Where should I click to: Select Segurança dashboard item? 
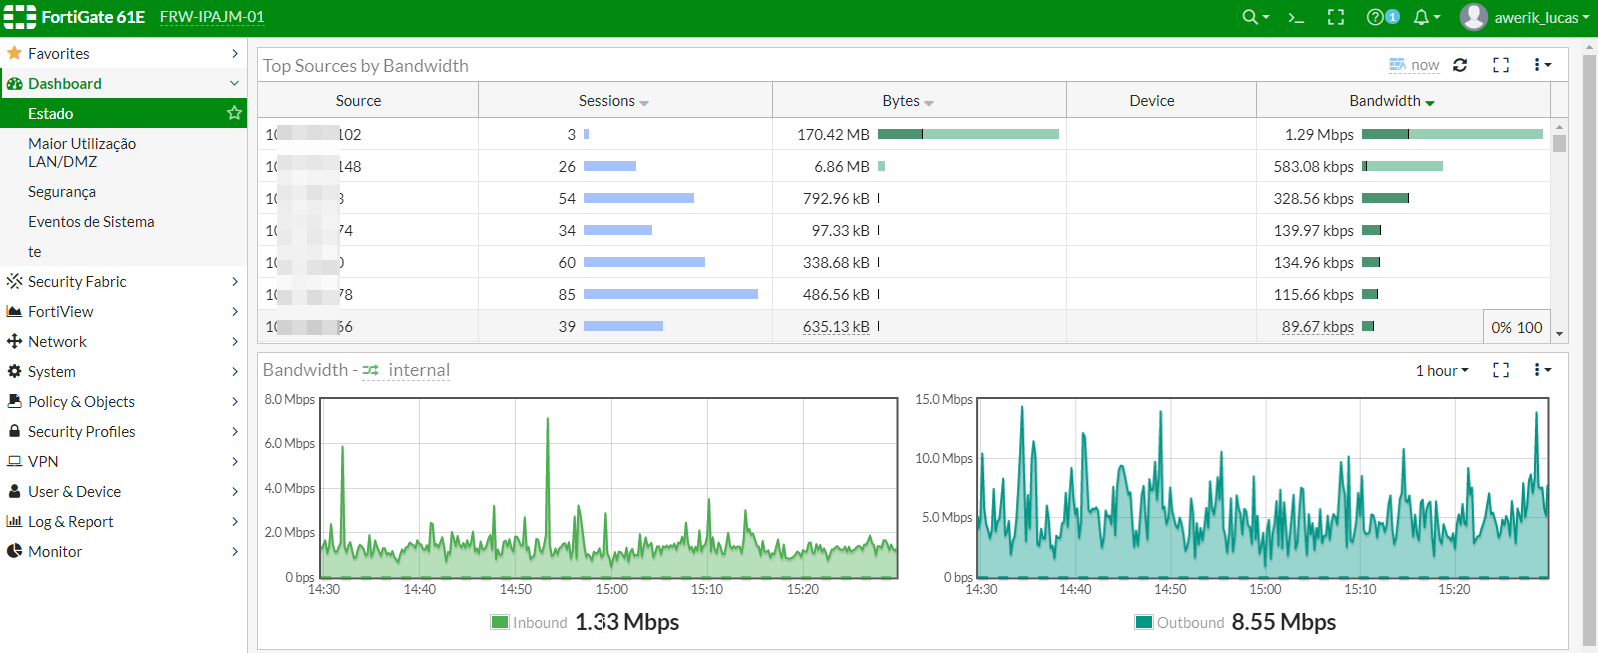point(62,191)
